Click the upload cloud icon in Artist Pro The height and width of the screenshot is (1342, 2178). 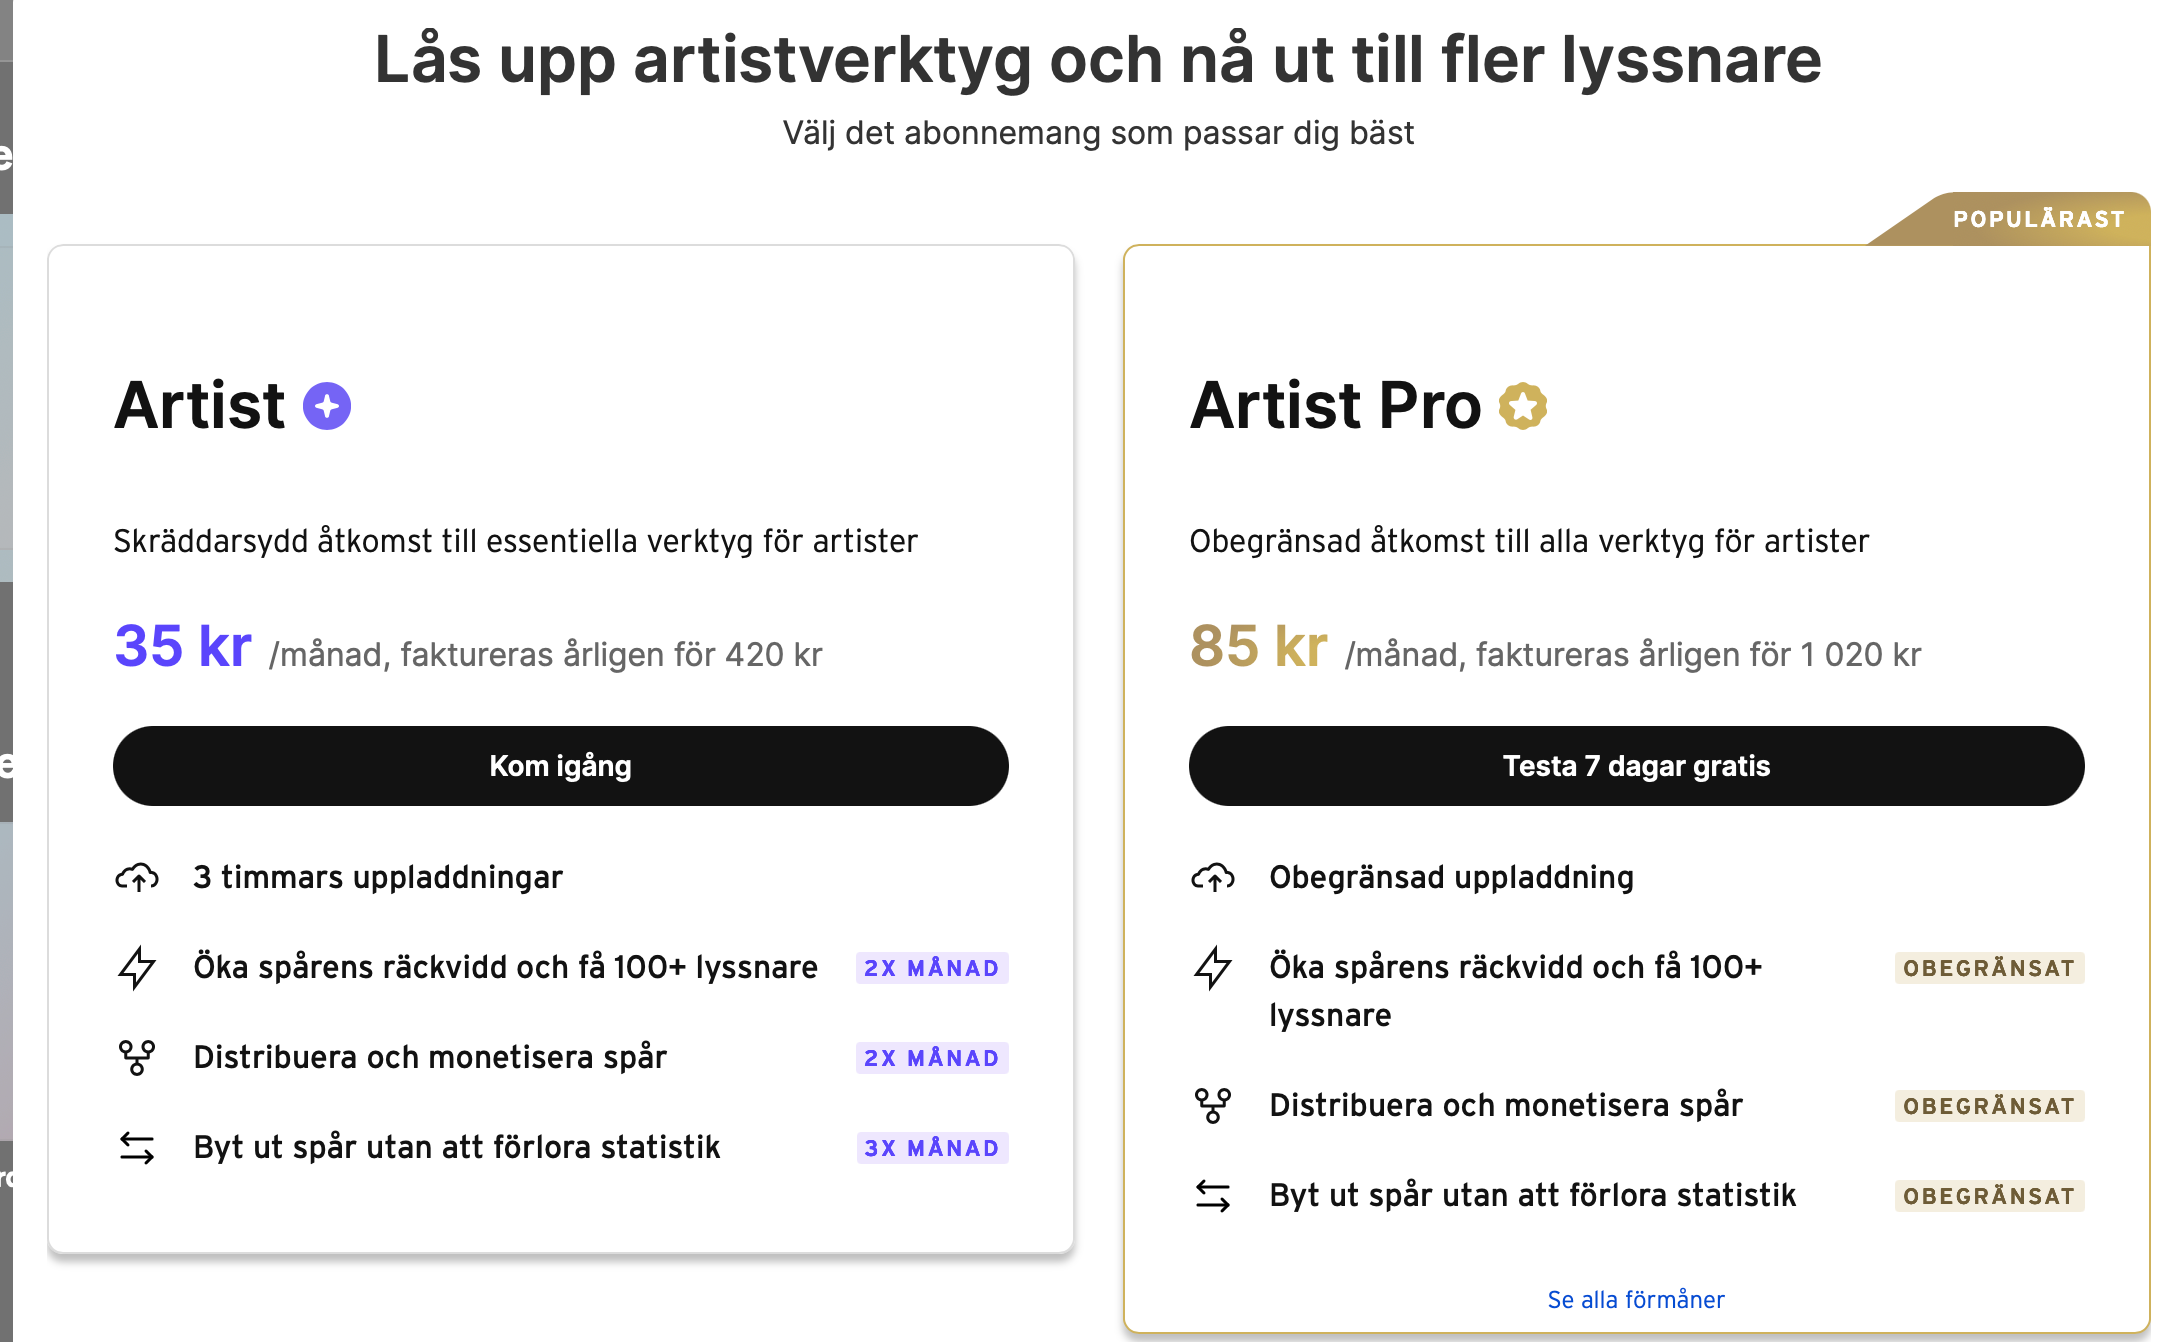tap(1213, 877)
